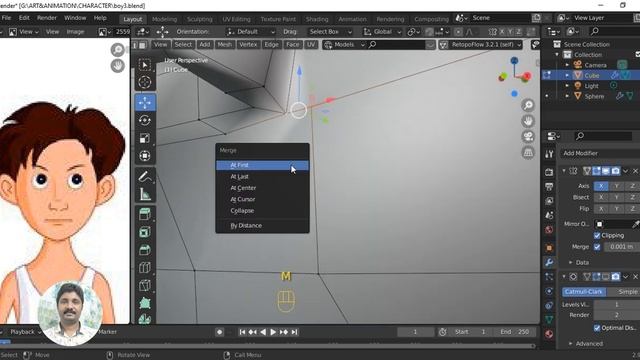Viewport: 640px width, 360px height.
Task: Open the Mesh menu in viewport header
Action: click(x=224, y=44)
